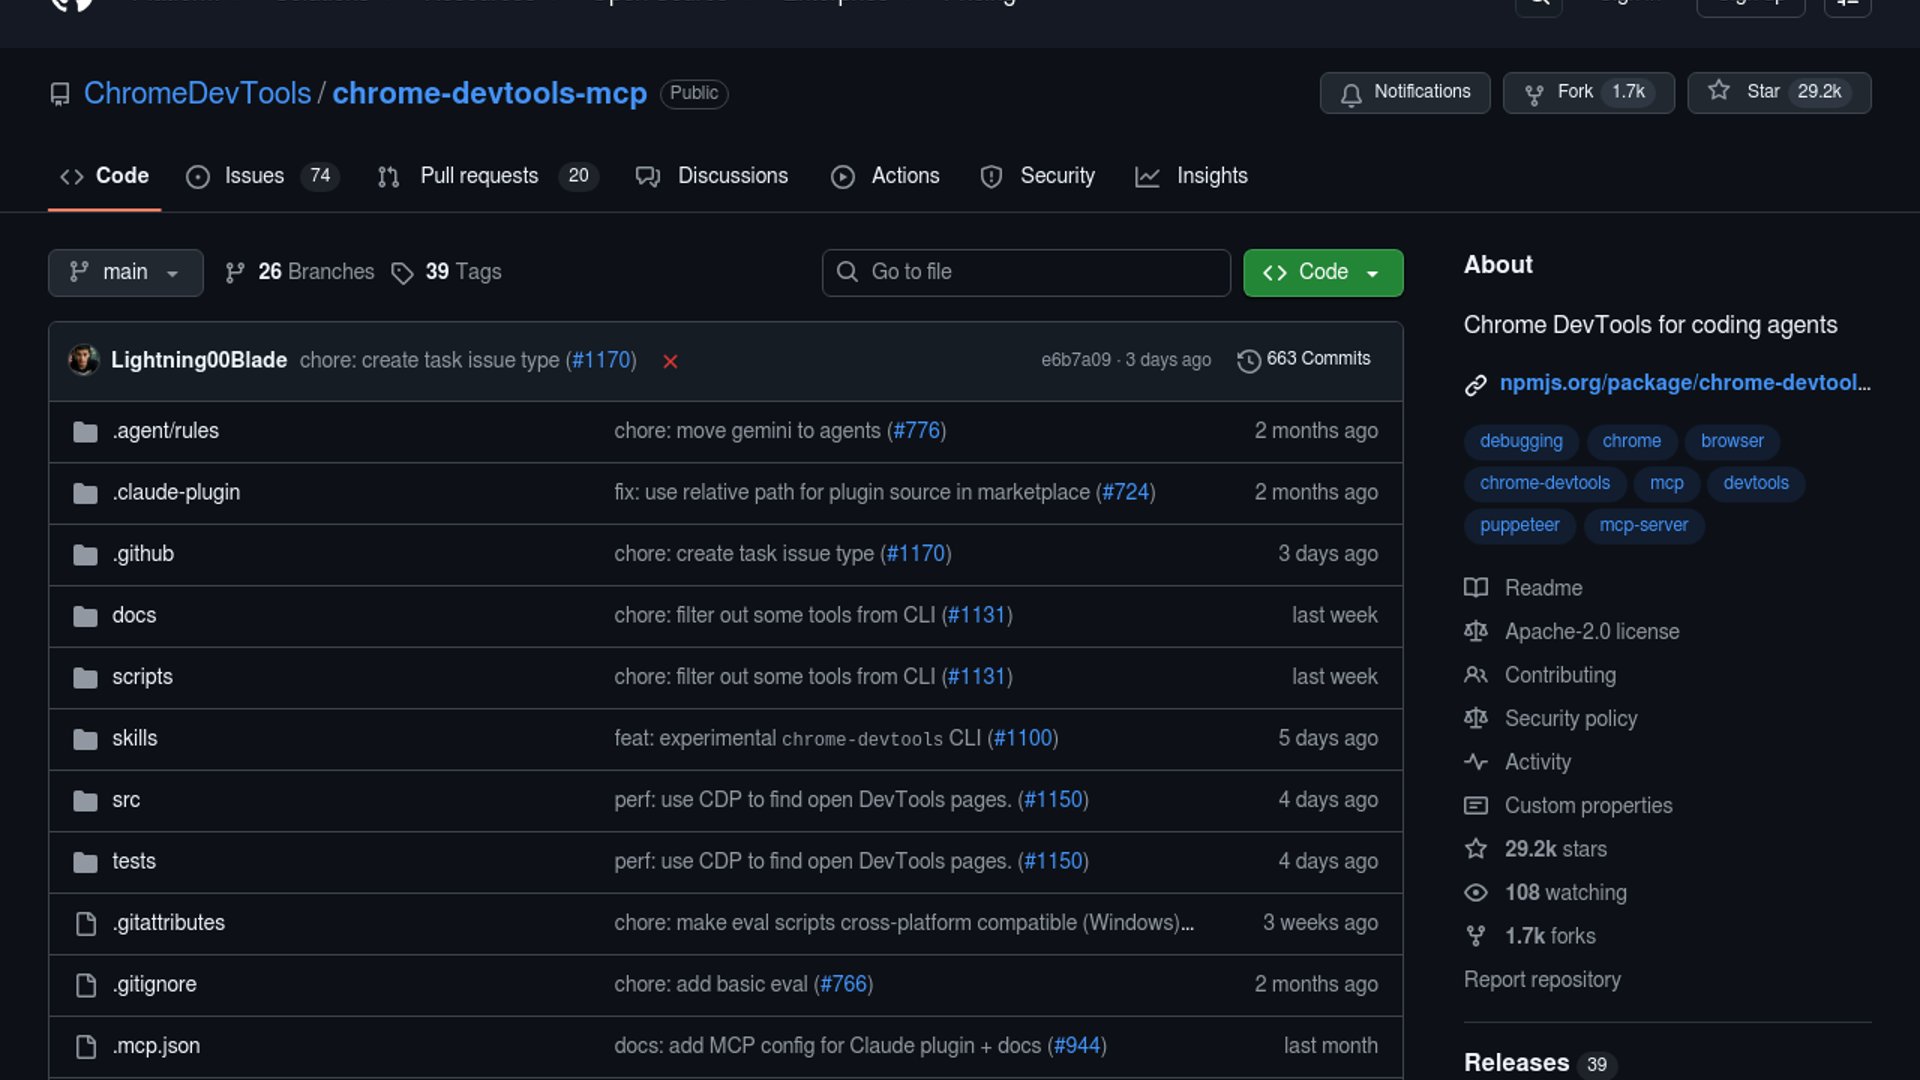Open the skills folder
Screen dimensions: 1920x1080
click(x=134, y=739)
